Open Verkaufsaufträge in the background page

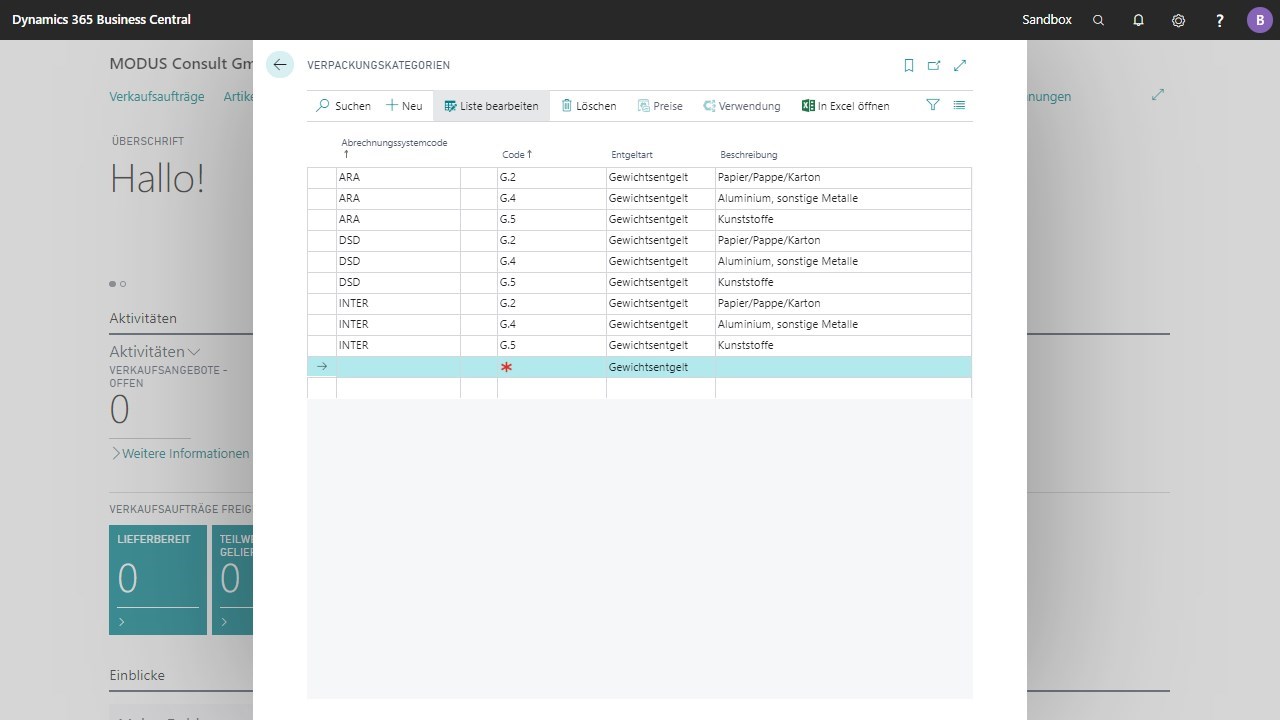pos(157,97)
